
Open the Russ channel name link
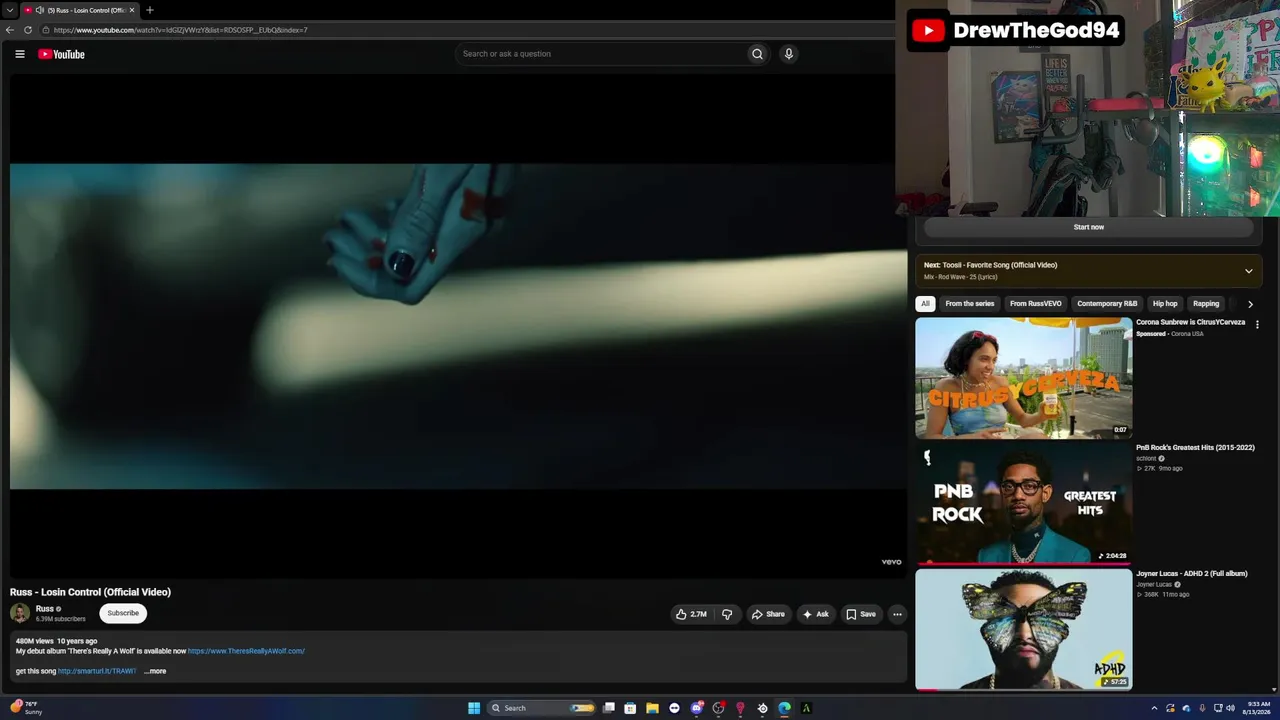(x=45, y=609)
